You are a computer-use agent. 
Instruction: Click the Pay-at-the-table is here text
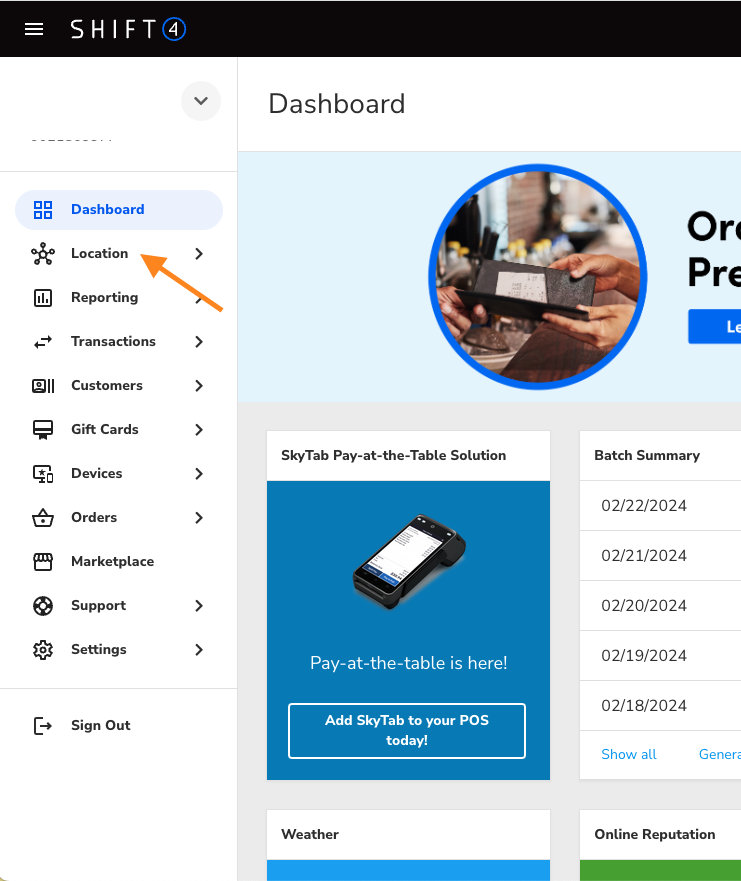[408, 663]
